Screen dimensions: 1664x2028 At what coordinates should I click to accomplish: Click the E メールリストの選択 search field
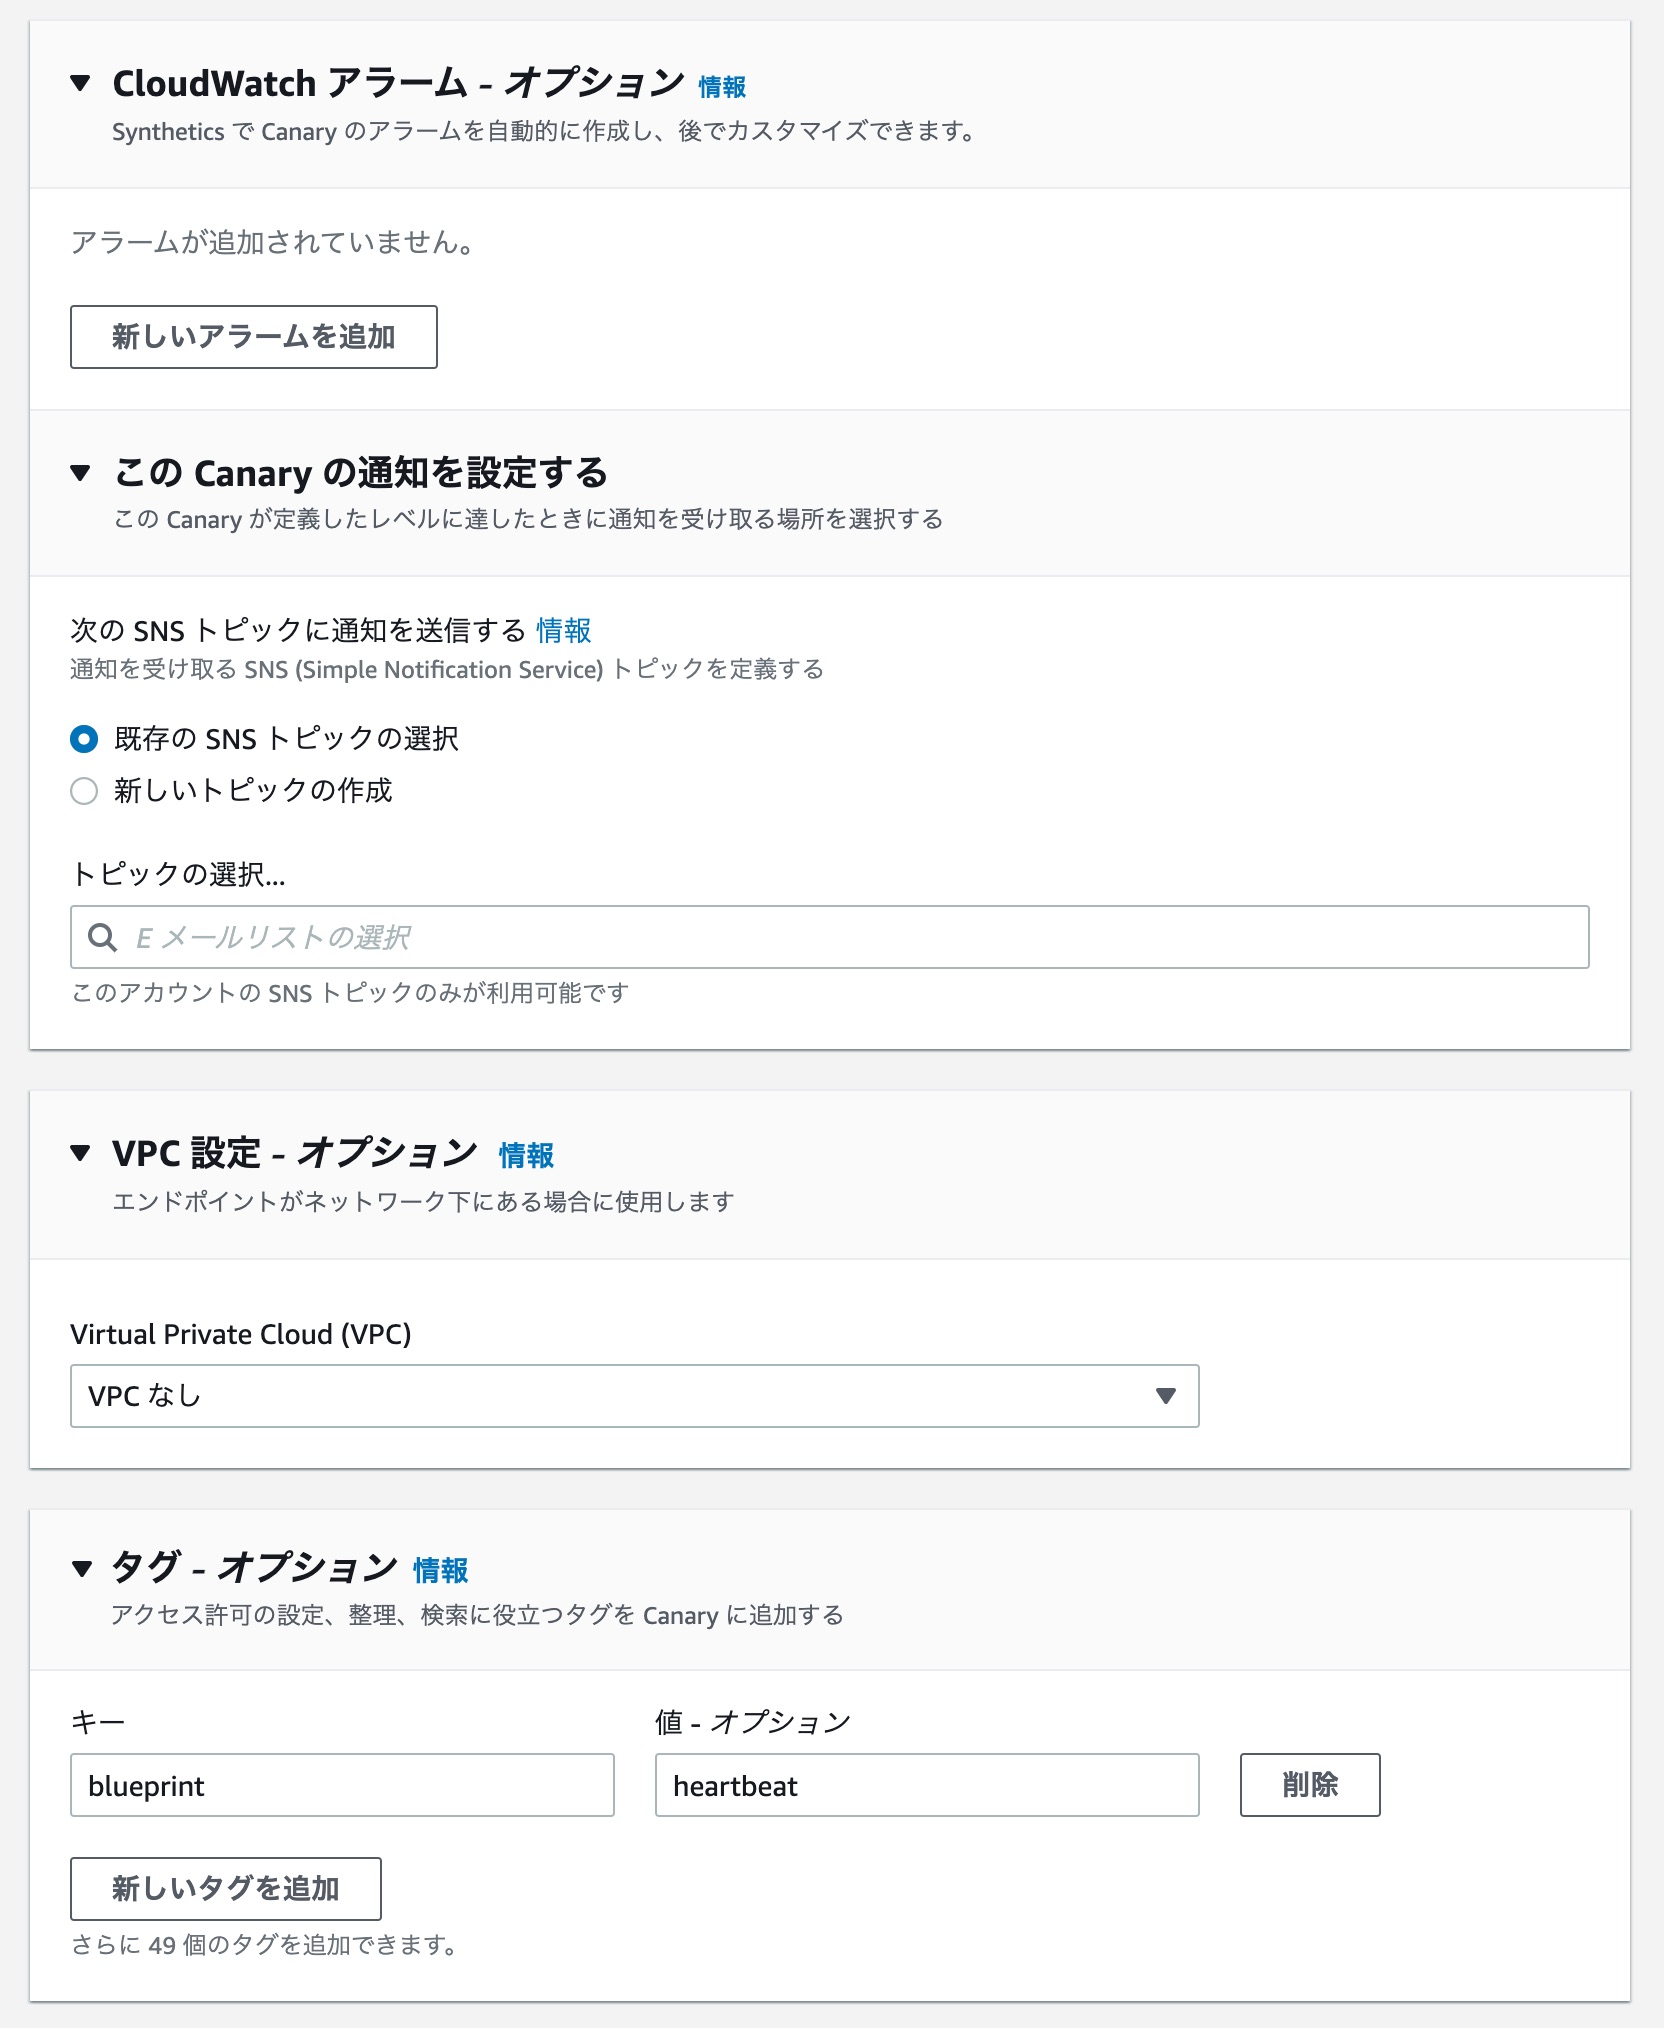700,937
